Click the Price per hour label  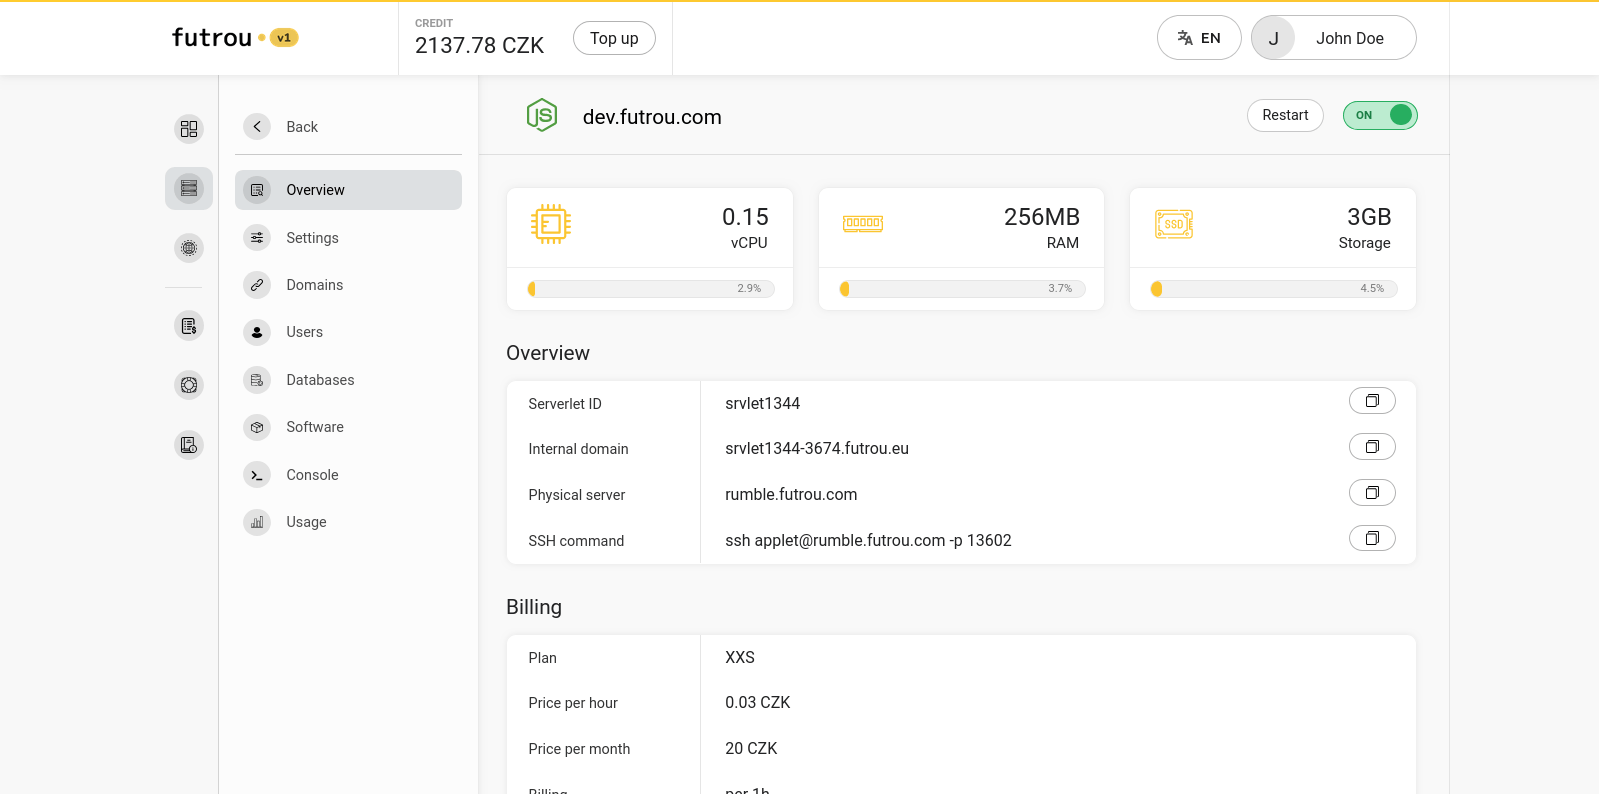(573, 703)
